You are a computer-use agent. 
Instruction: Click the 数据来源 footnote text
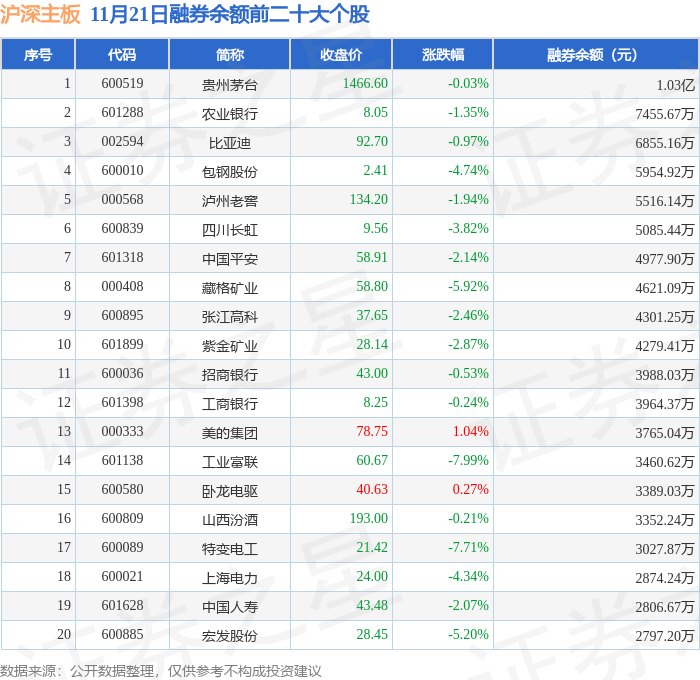coord(161,671)
